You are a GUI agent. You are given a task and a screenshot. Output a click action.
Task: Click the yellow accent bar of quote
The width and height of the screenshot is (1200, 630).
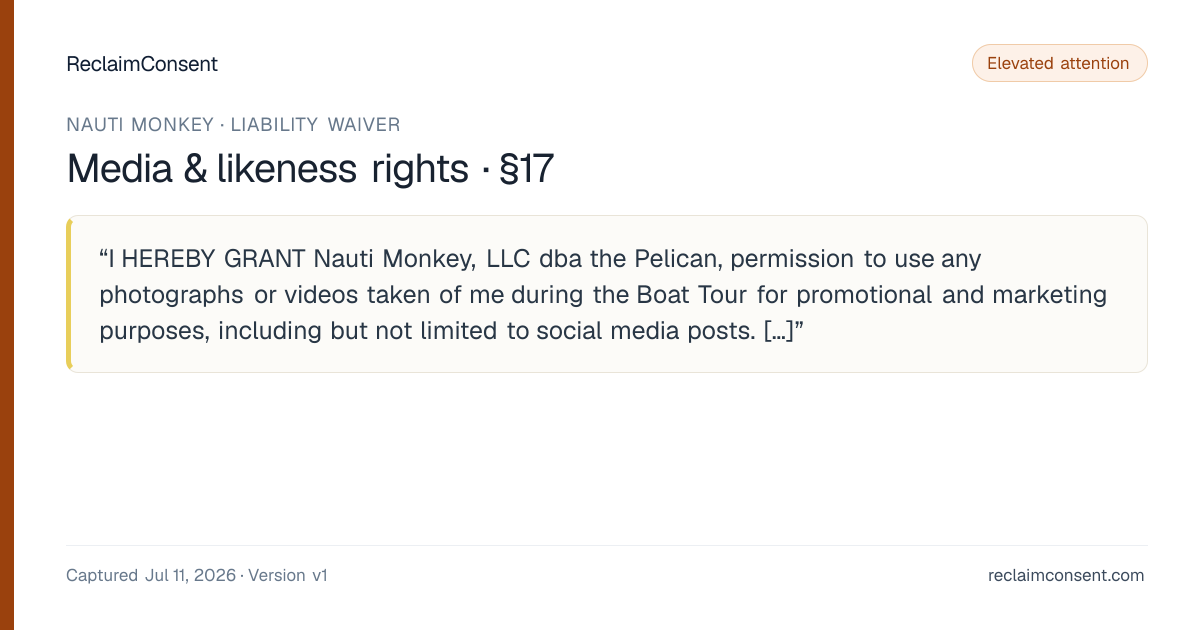pyautogui.click(x=69, y=294)
